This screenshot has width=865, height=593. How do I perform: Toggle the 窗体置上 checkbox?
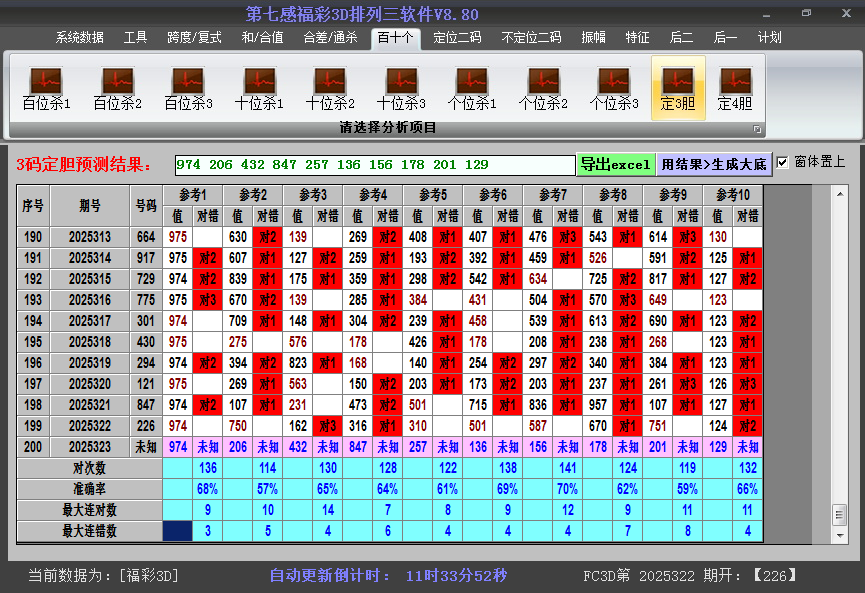coord(783,163)
